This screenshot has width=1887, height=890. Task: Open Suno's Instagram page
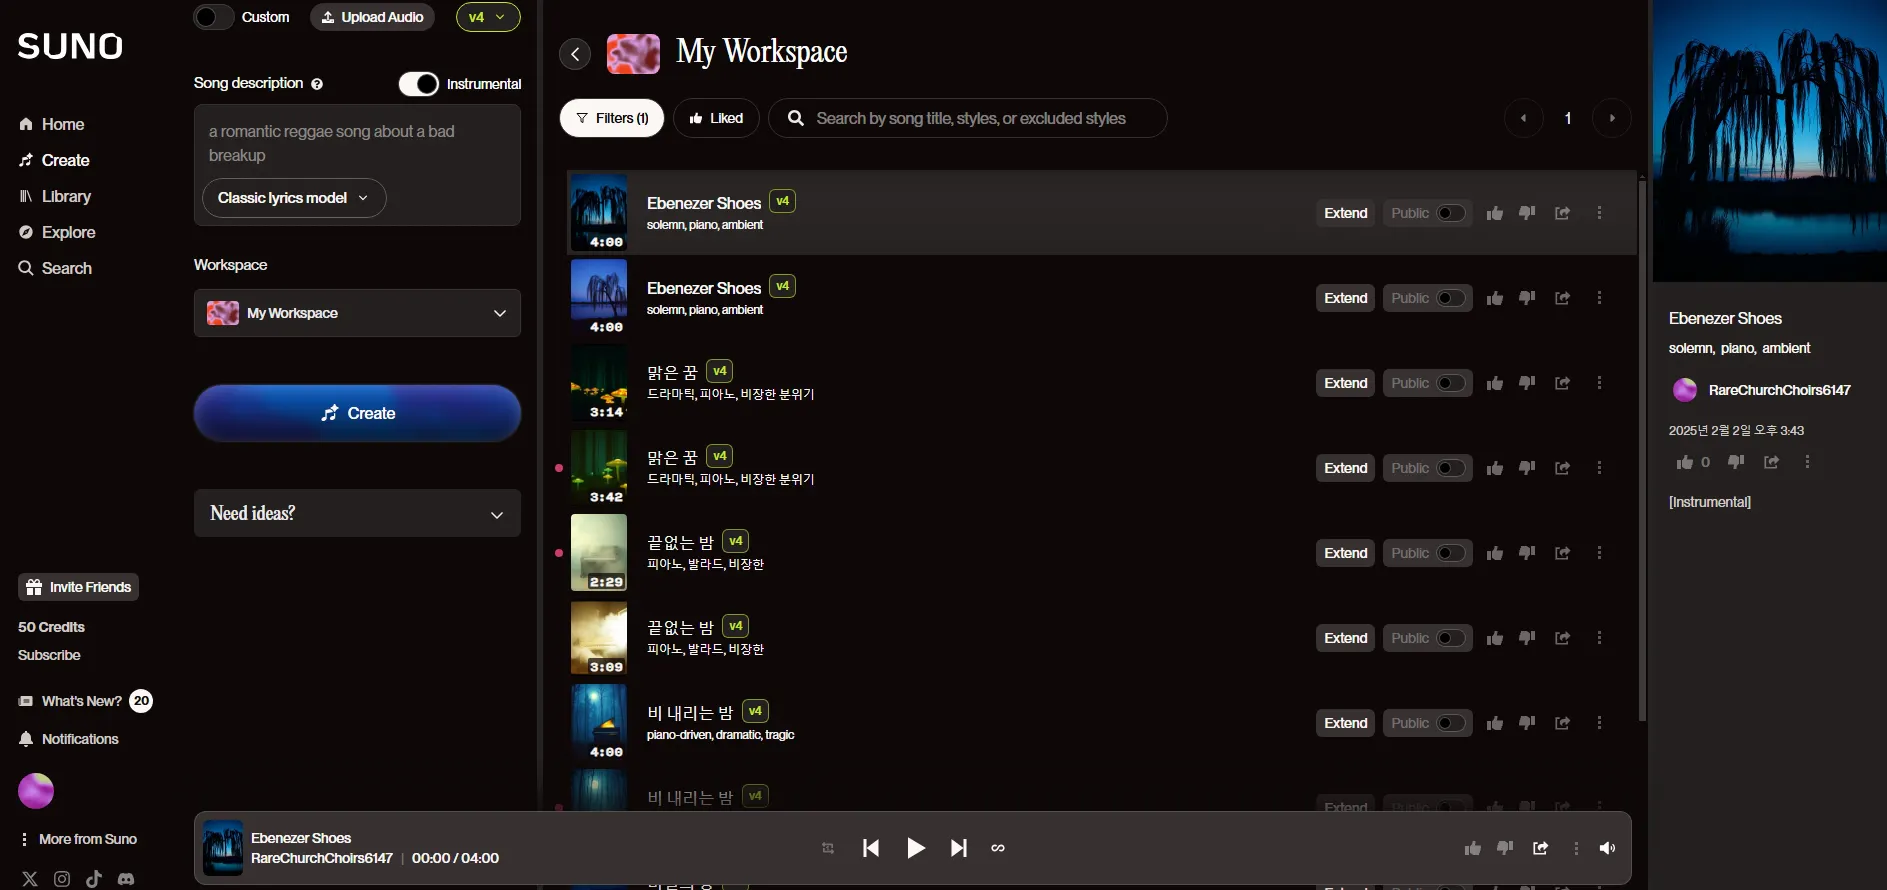(x=62, y=879)
